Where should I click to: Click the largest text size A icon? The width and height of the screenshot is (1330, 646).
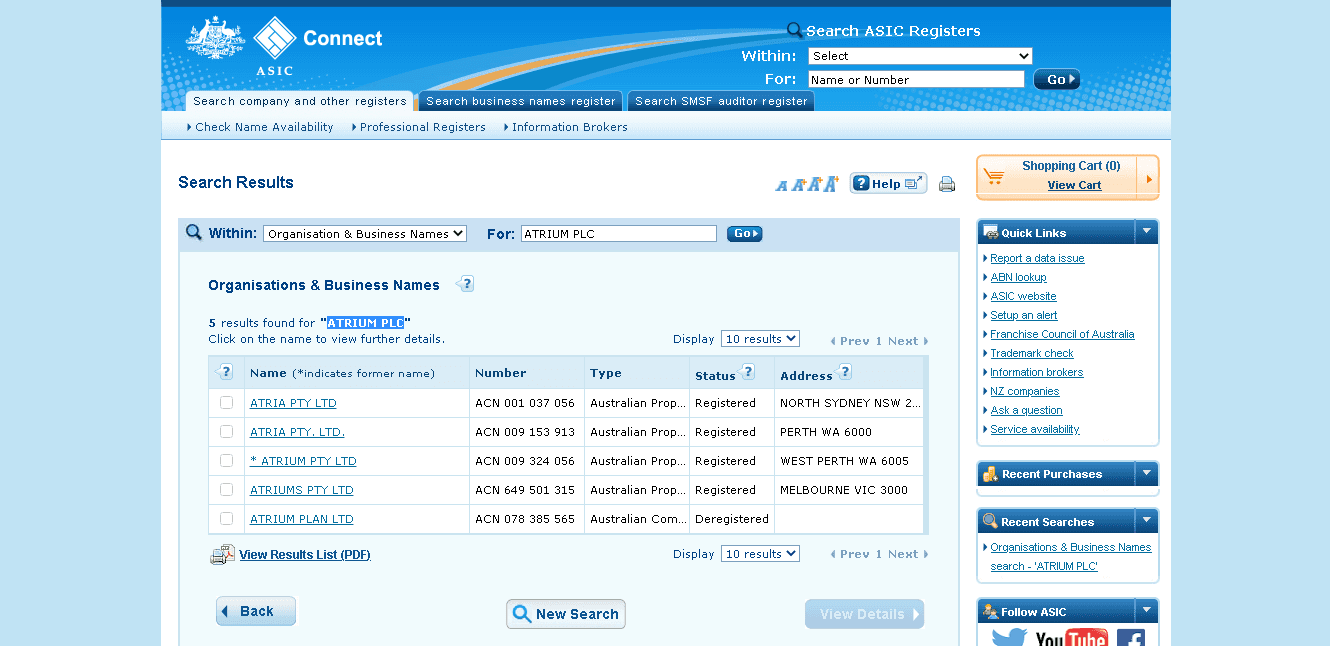pyautogui.click(x=831, y=184)
